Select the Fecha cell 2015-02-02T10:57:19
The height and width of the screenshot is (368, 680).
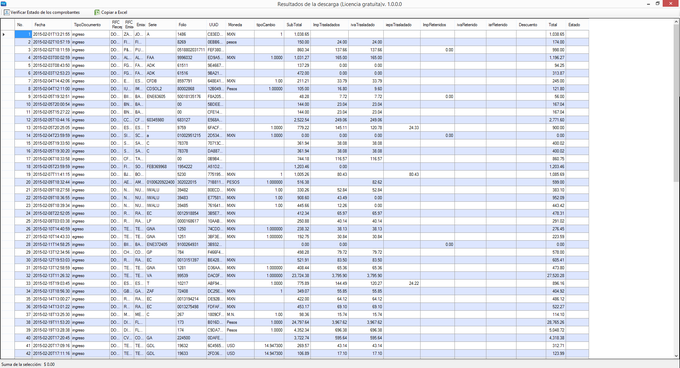click(x=52, y=42)
